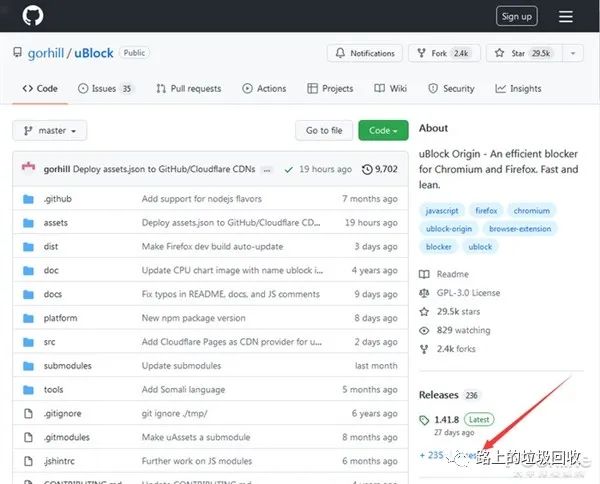Open the Wiki tab

(x=390, y=88)
